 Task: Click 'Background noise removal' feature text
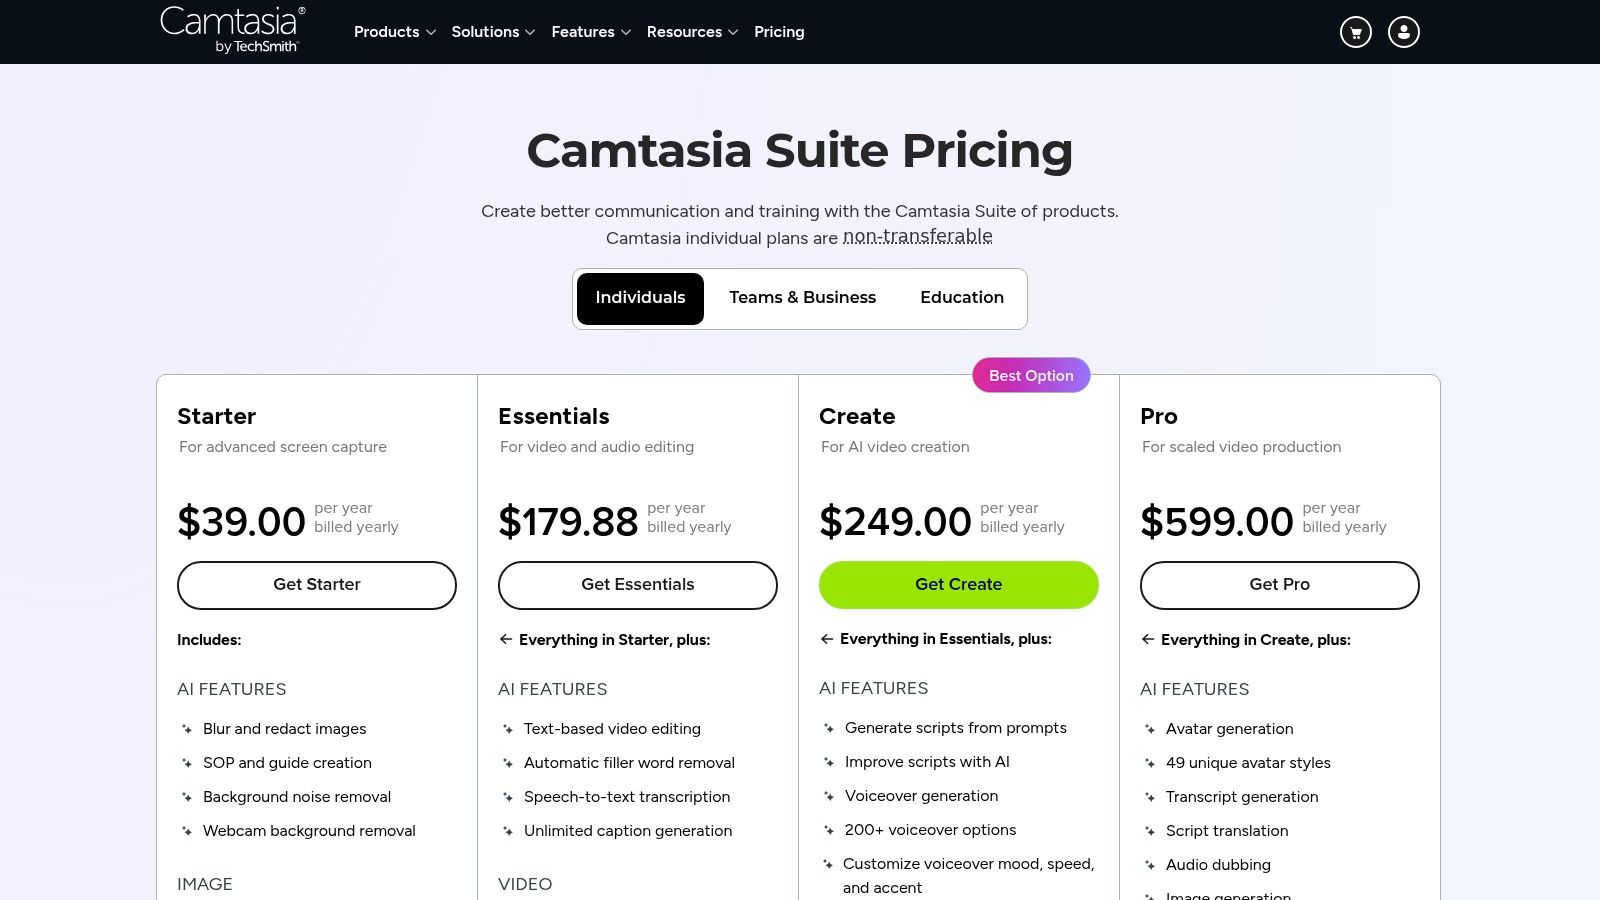pos(297,797)
